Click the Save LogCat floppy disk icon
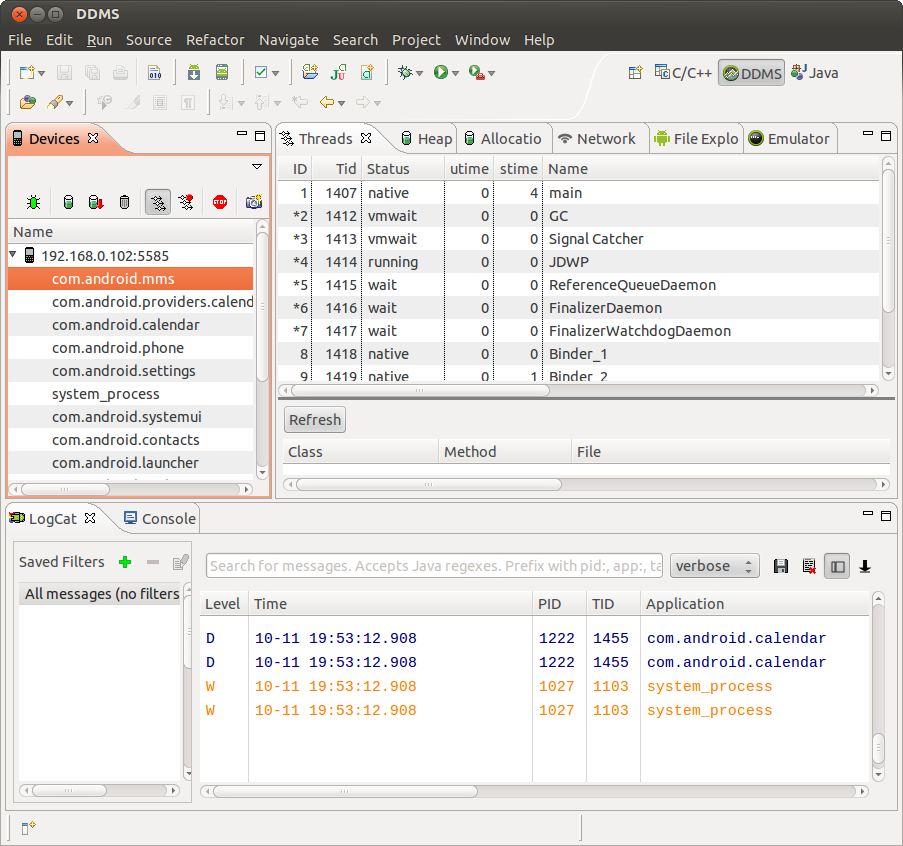 click(x=781, y=566)
